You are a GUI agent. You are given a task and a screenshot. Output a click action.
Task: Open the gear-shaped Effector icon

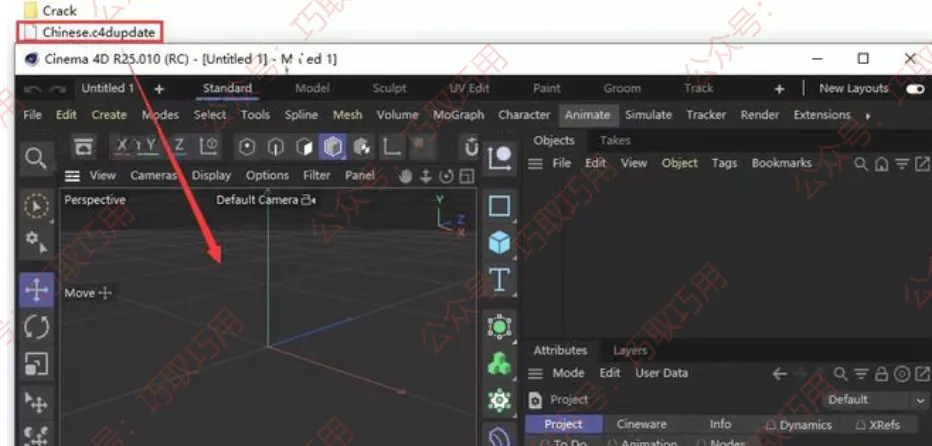[499, 400]
